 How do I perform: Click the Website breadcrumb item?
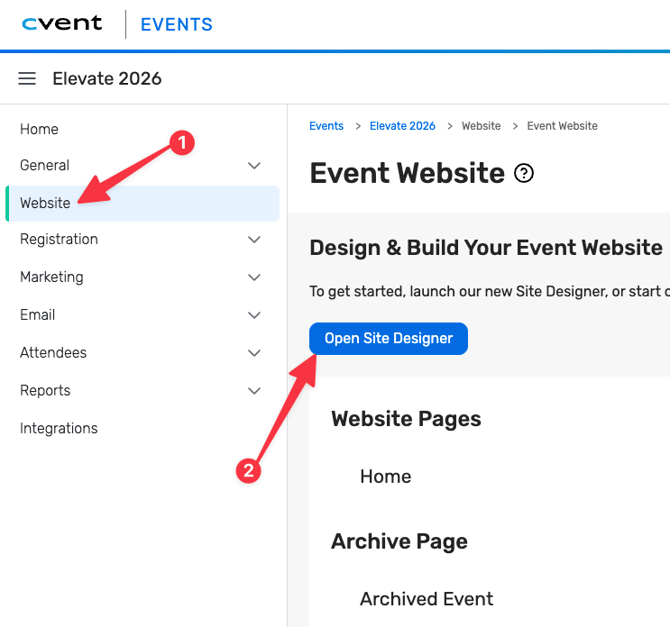coord(481,126)
